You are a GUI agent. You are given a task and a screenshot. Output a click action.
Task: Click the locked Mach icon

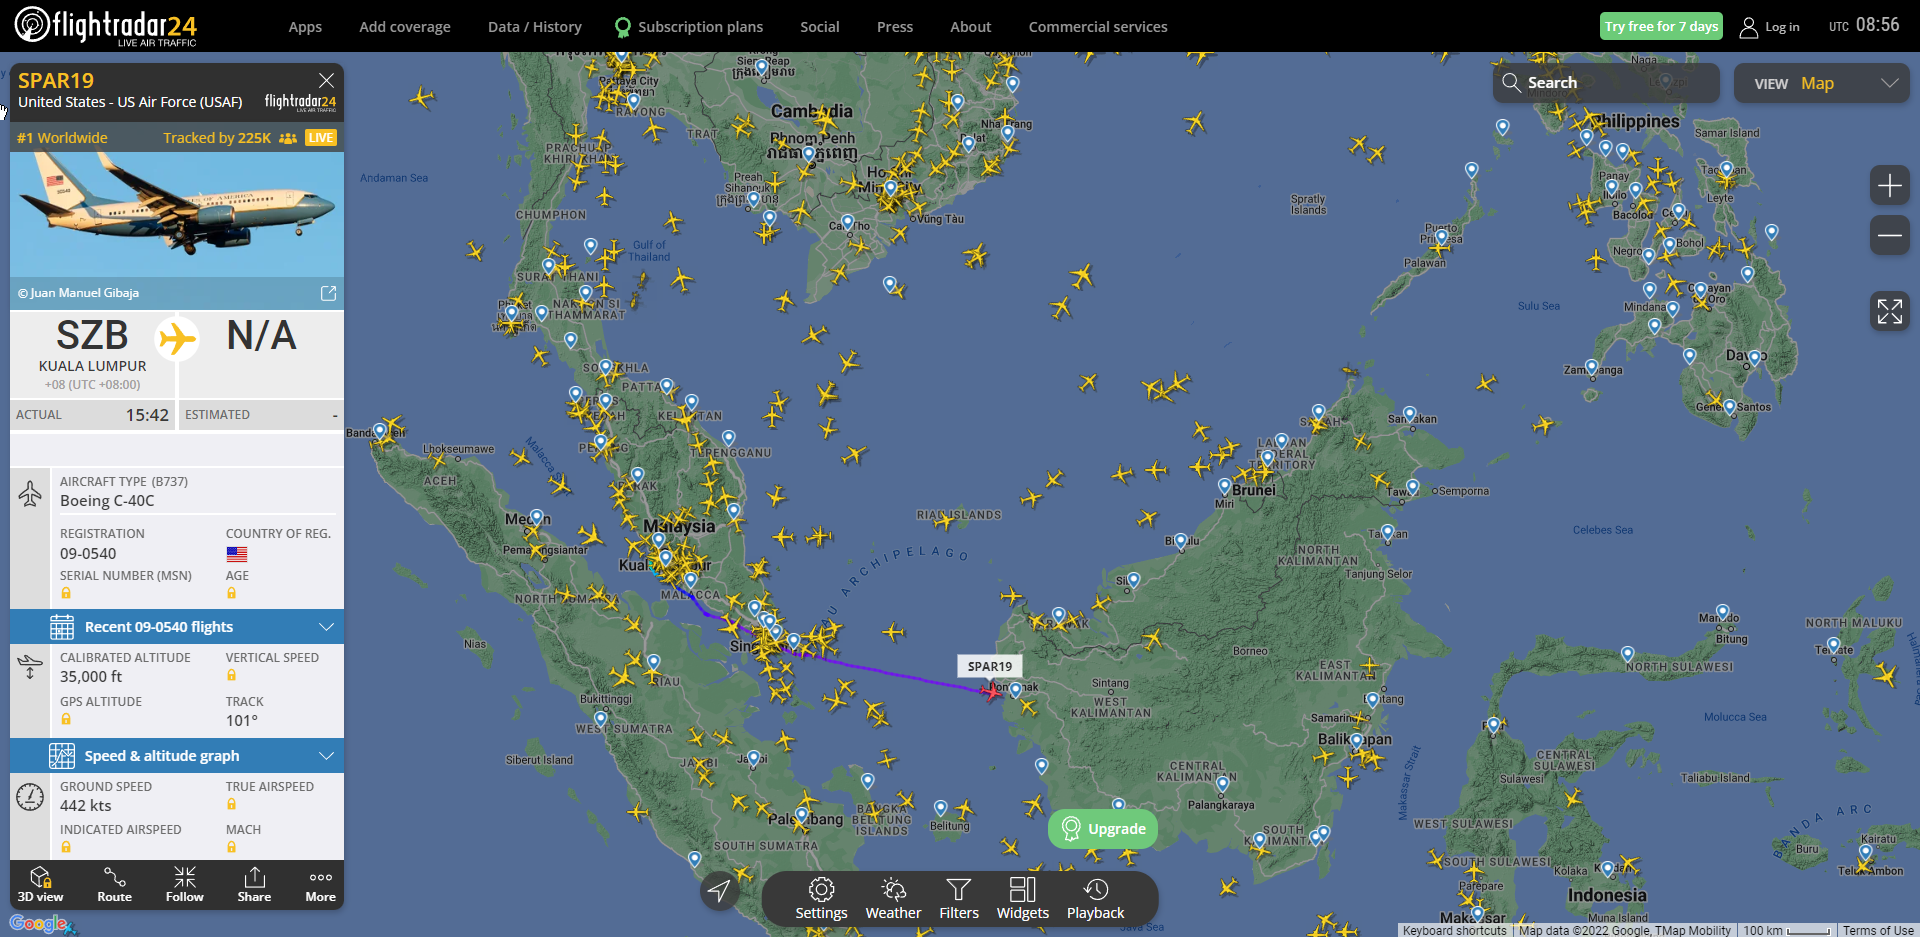coord(231,847)
